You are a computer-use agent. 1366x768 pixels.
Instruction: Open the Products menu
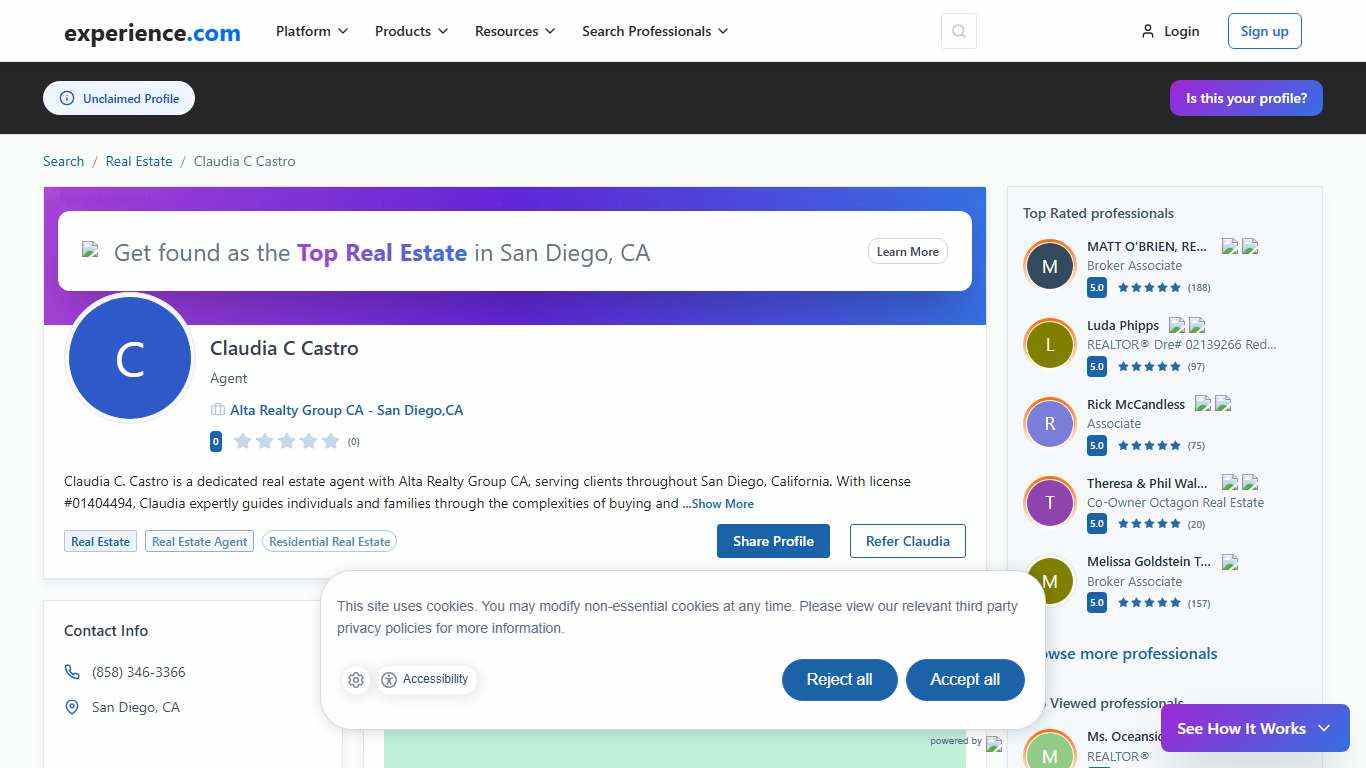click(x=410, y=31)
